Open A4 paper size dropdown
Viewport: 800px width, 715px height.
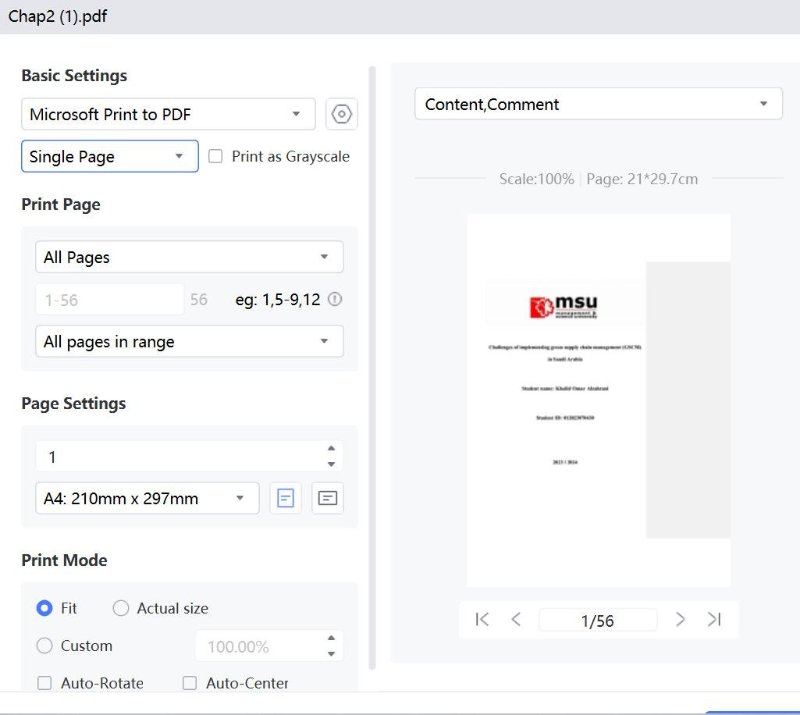[146, 498]
